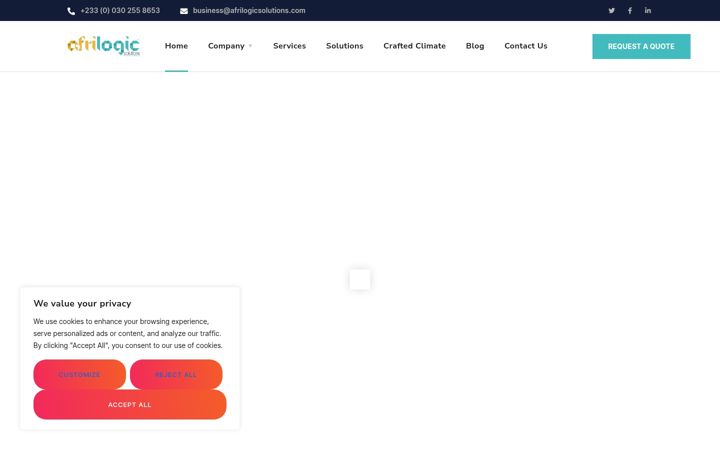This screenshot has height=450, width=720.
Task: Open the Twitter social icon
Action: click(612, 11)
